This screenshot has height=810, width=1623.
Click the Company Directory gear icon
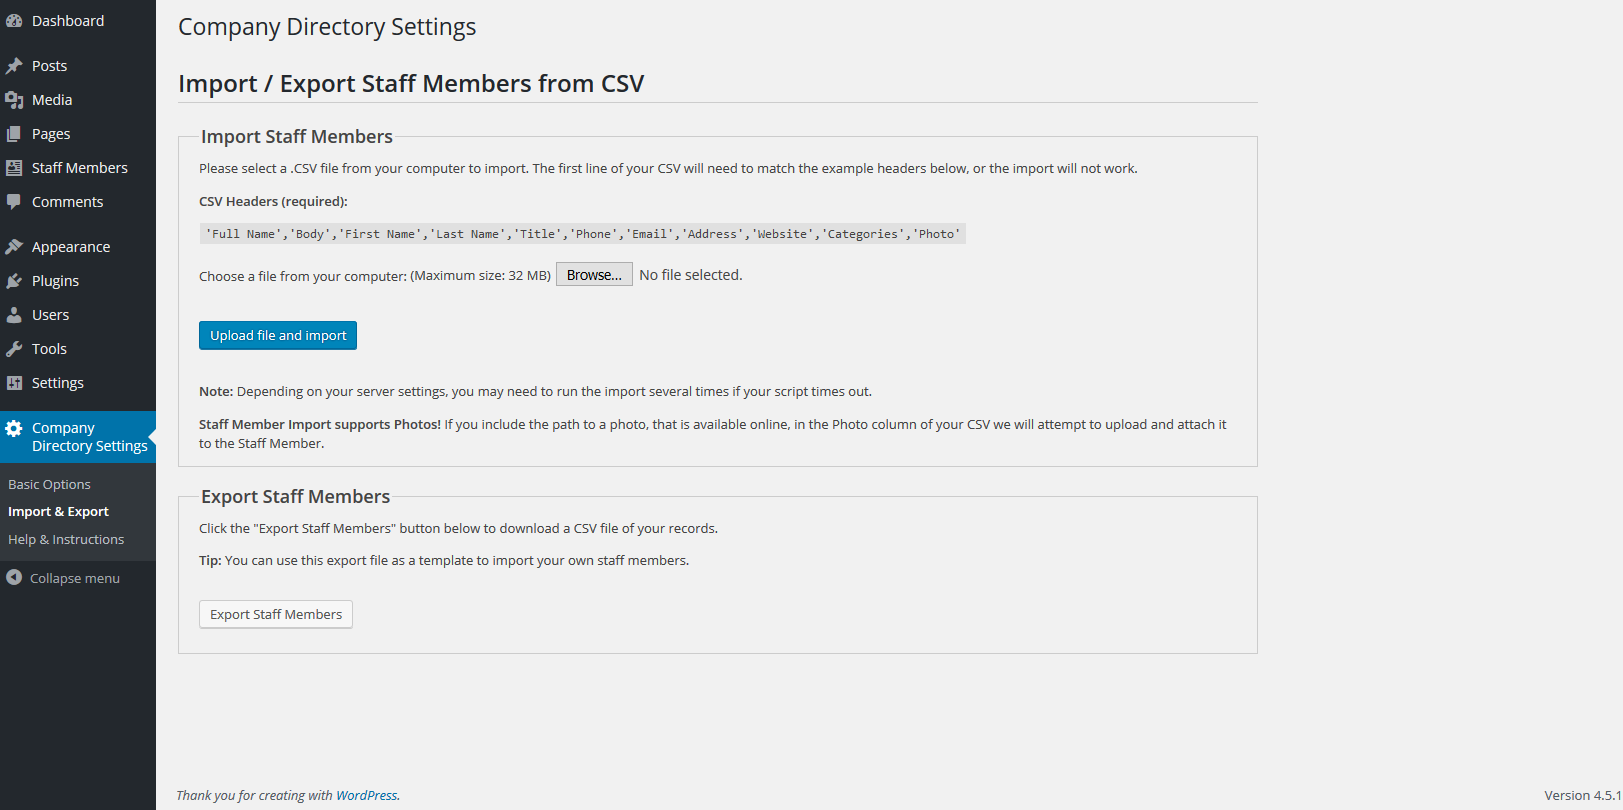14,428
